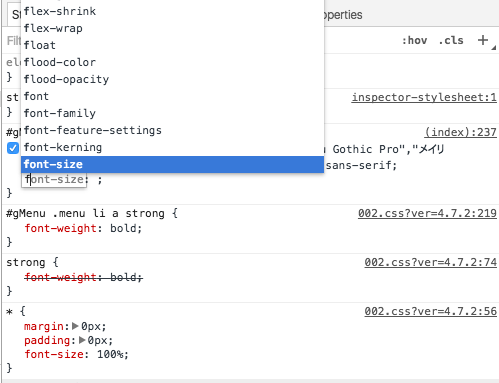Choose flood-color from the suggestions
The image size is (499, 383).
[172, 62]
